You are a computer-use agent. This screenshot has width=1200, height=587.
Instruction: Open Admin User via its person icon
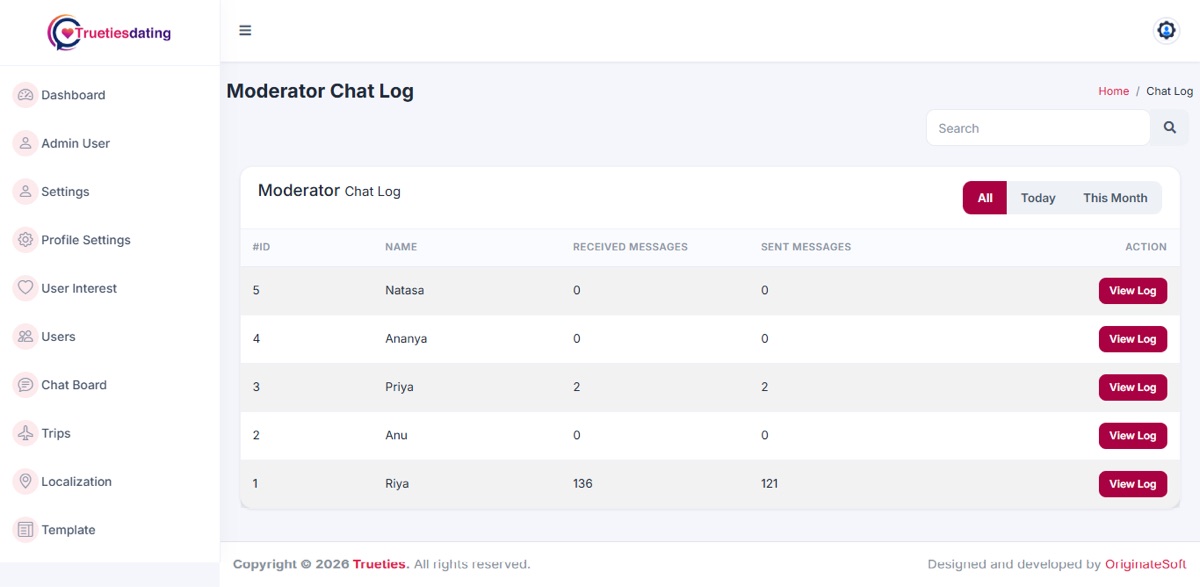(x=25, y=143)
